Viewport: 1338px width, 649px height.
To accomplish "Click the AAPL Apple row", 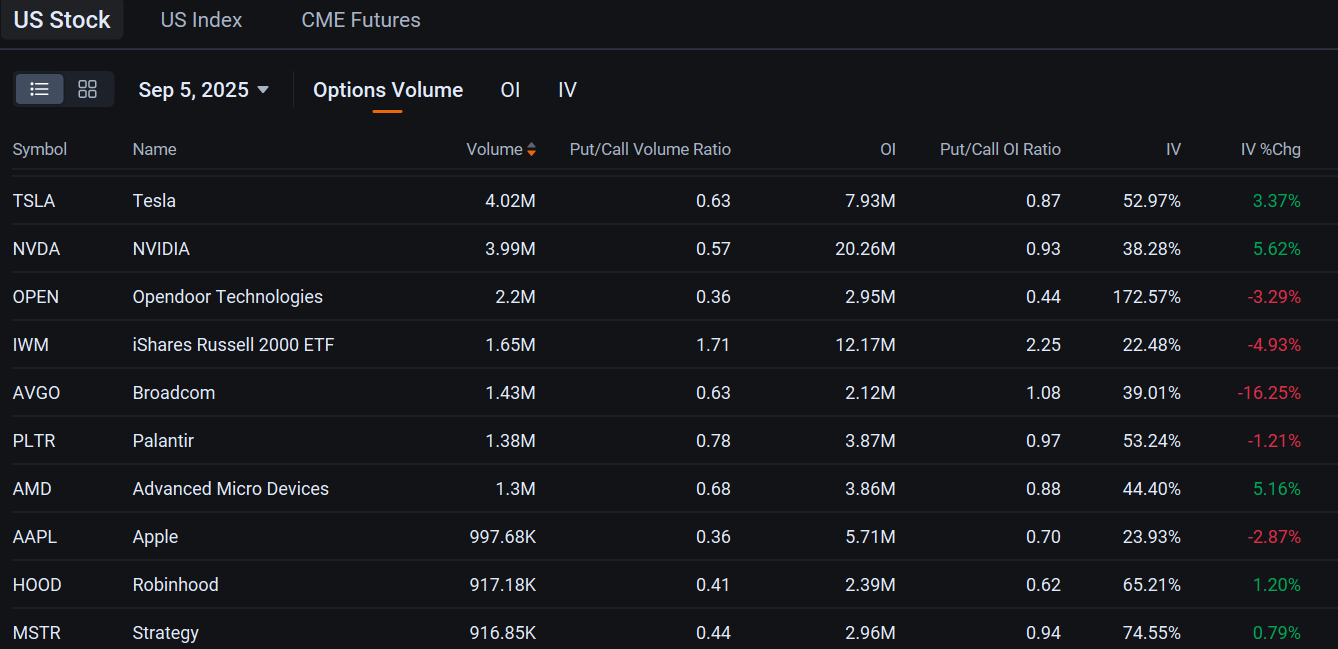I will tap(154, 536).
